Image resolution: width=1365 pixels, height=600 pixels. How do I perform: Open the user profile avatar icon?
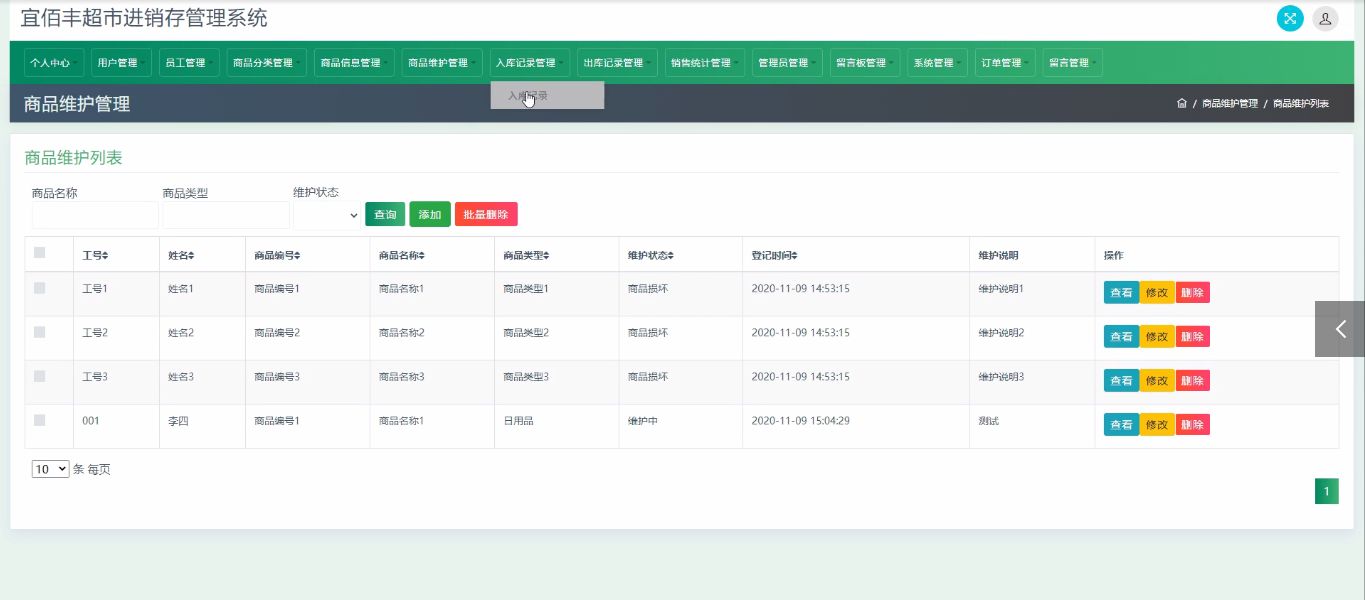1325,18
